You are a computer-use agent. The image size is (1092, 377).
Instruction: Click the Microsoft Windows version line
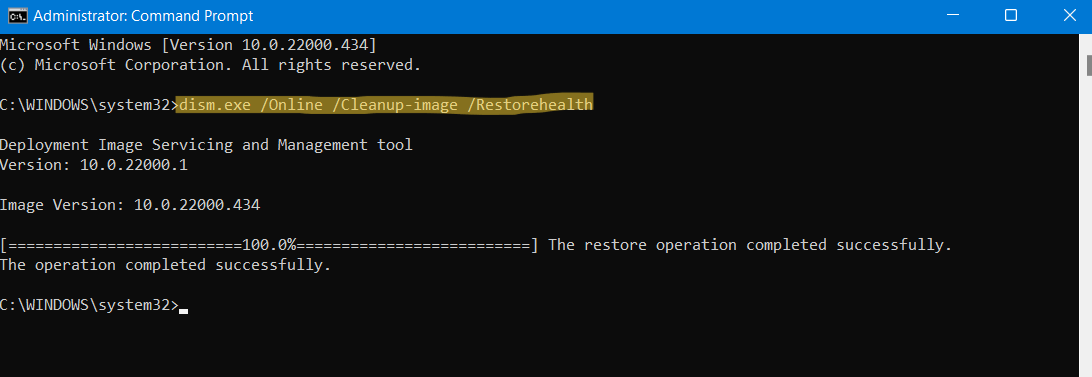(x=188, y=45)
